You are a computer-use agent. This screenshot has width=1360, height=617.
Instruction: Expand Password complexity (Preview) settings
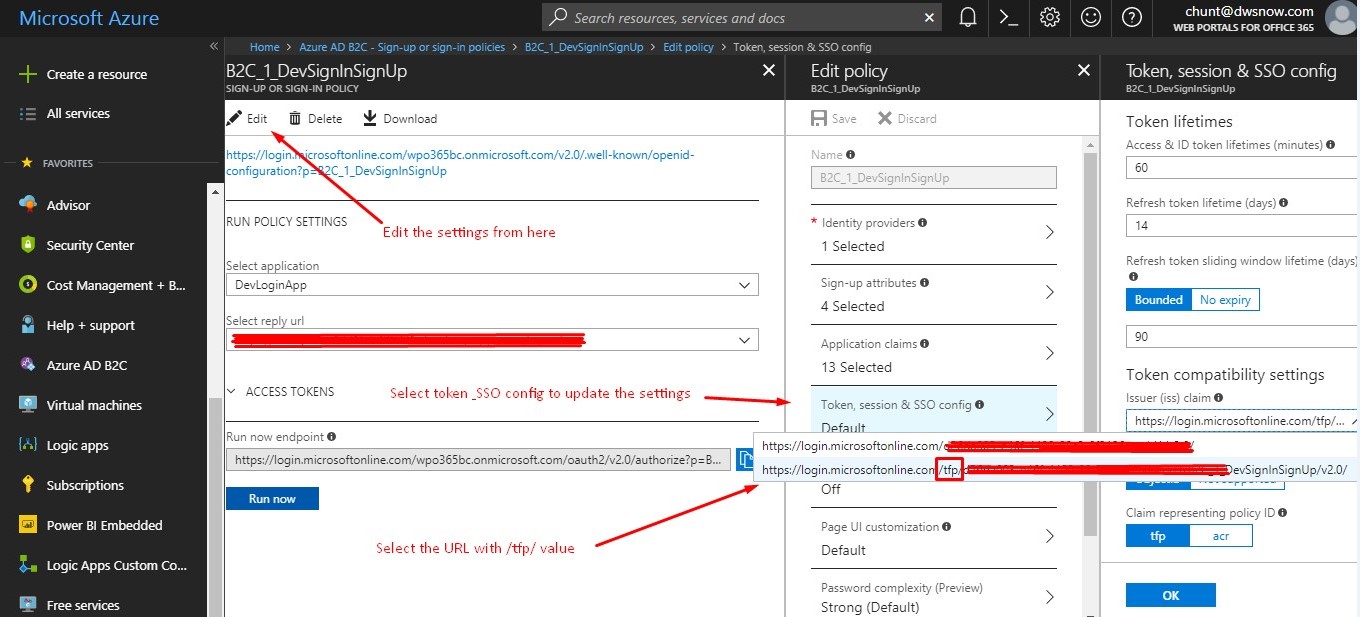[934, 597]
